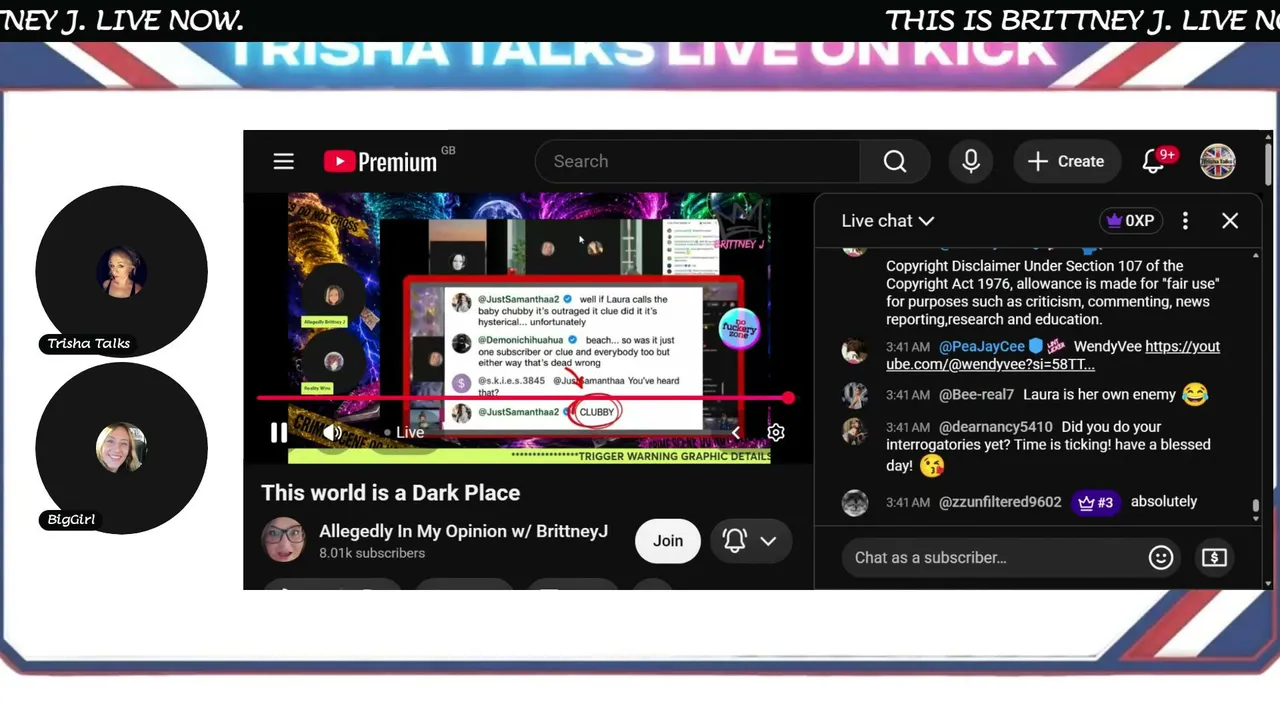Viewport: 1280px width, 720px height.
Task: Click the magnifying glass search button
Action: (x=895, y=161)
